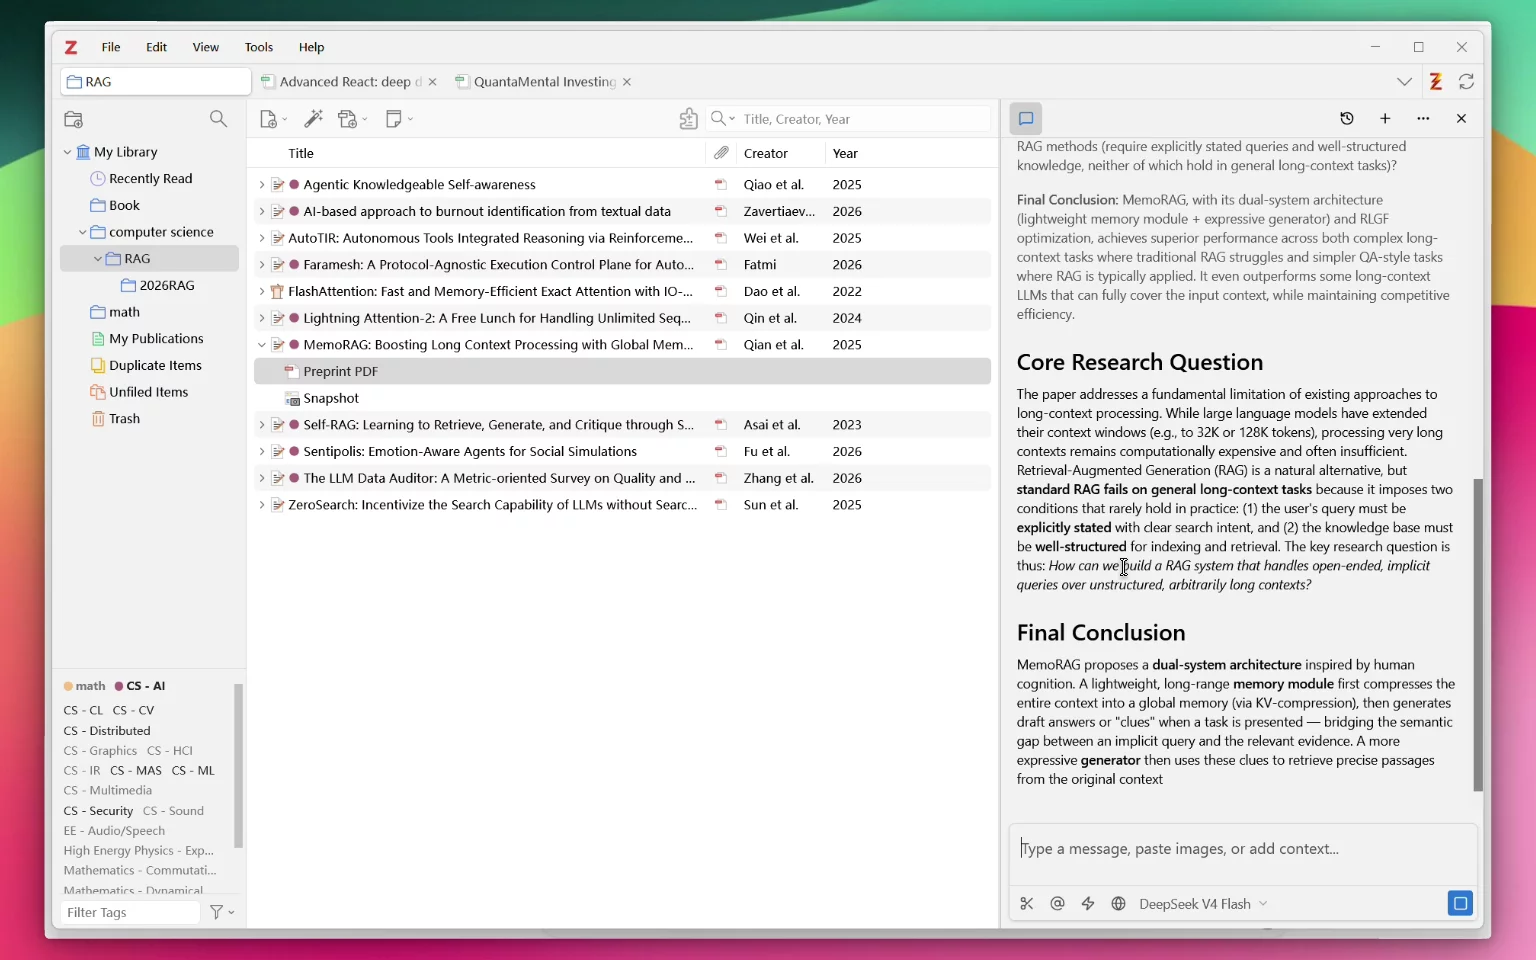Click the blue stop/send button in chat

point(1460,904)
